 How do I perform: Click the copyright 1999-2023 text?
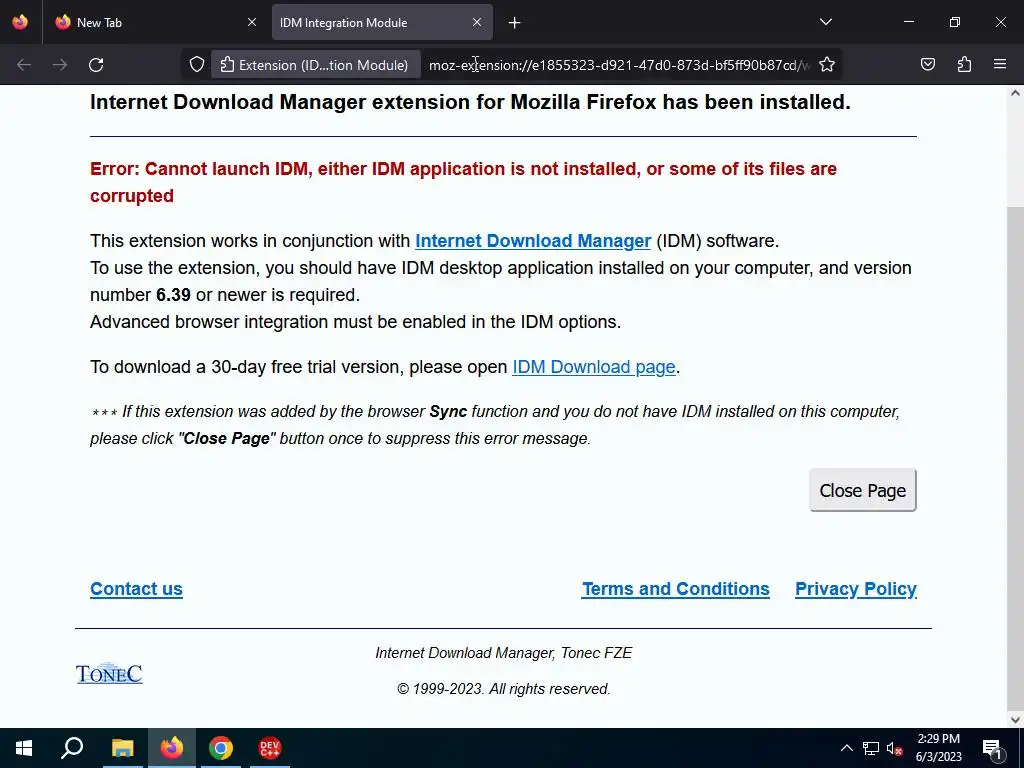(x=504, y=689)
